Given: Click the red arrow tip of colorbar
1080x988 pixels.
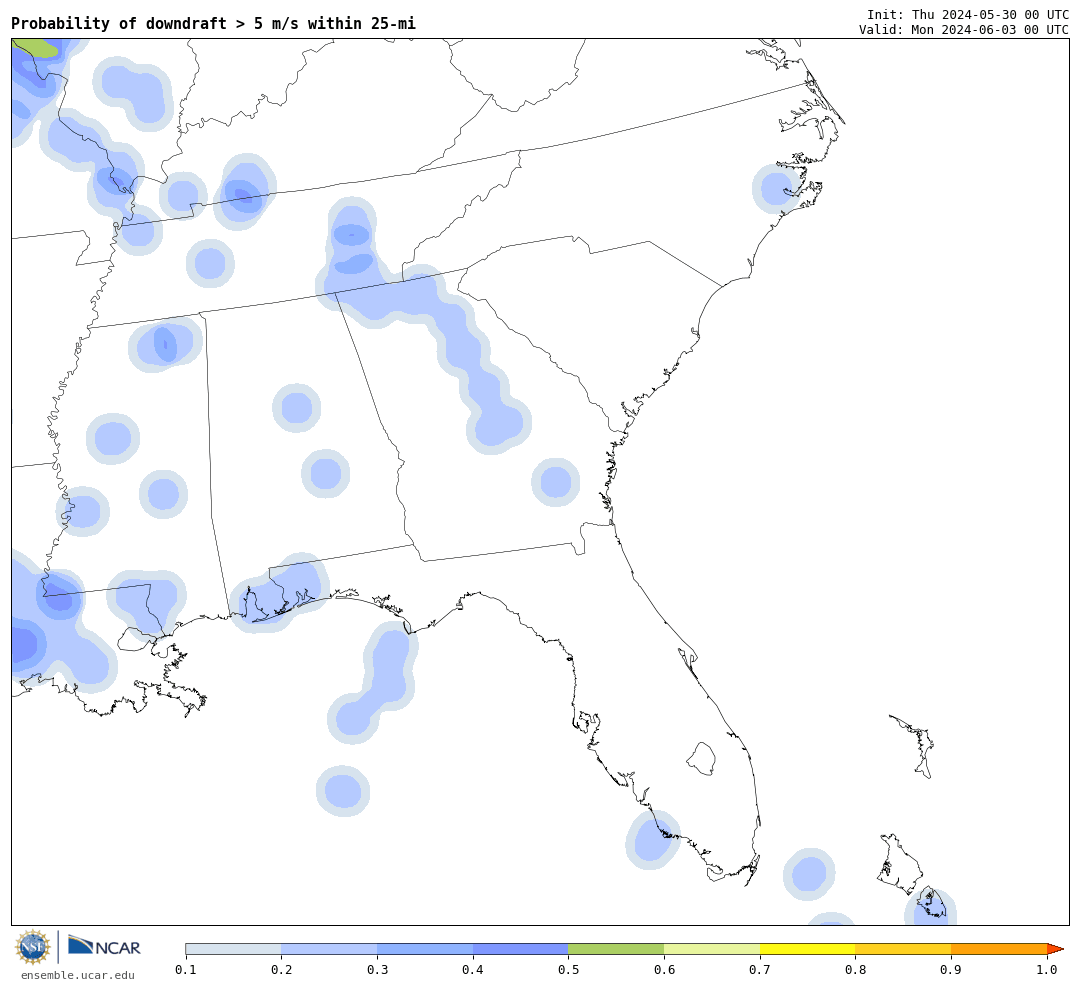Looking at the screenshot, I should coord(1055,949).
